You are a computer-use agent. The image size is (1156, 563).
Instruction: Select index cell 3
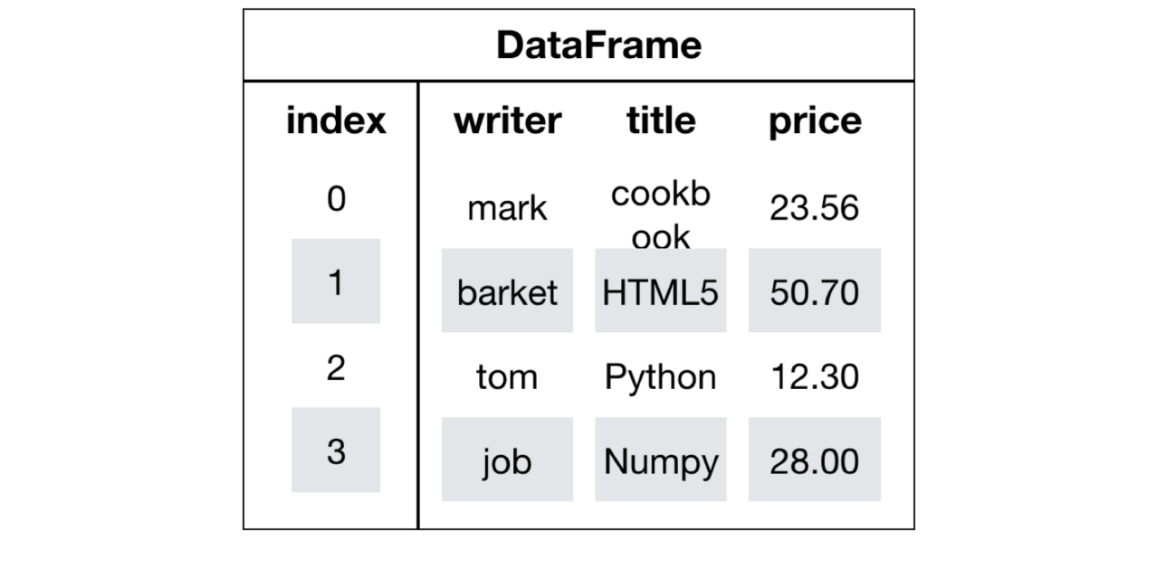336,451
